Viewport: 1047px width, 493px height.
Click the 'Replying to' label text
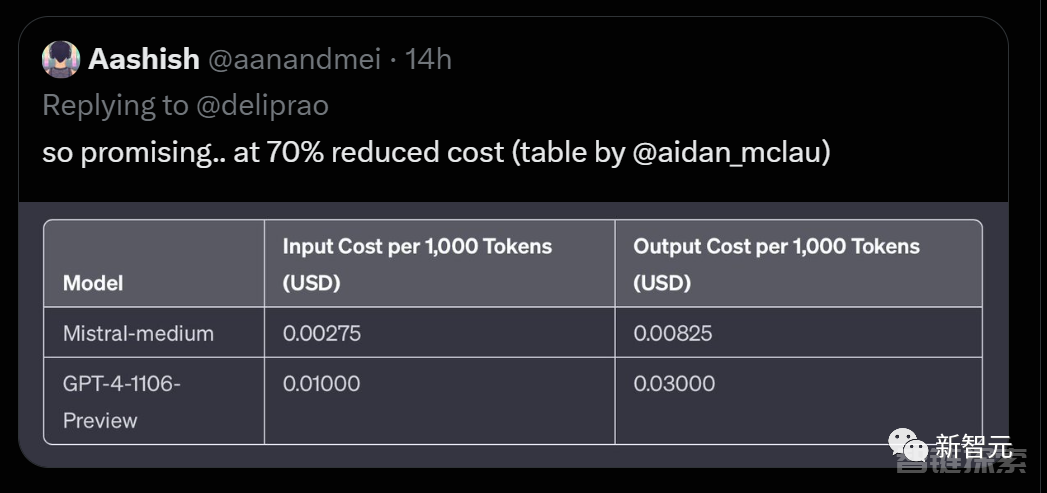(115, 106)
